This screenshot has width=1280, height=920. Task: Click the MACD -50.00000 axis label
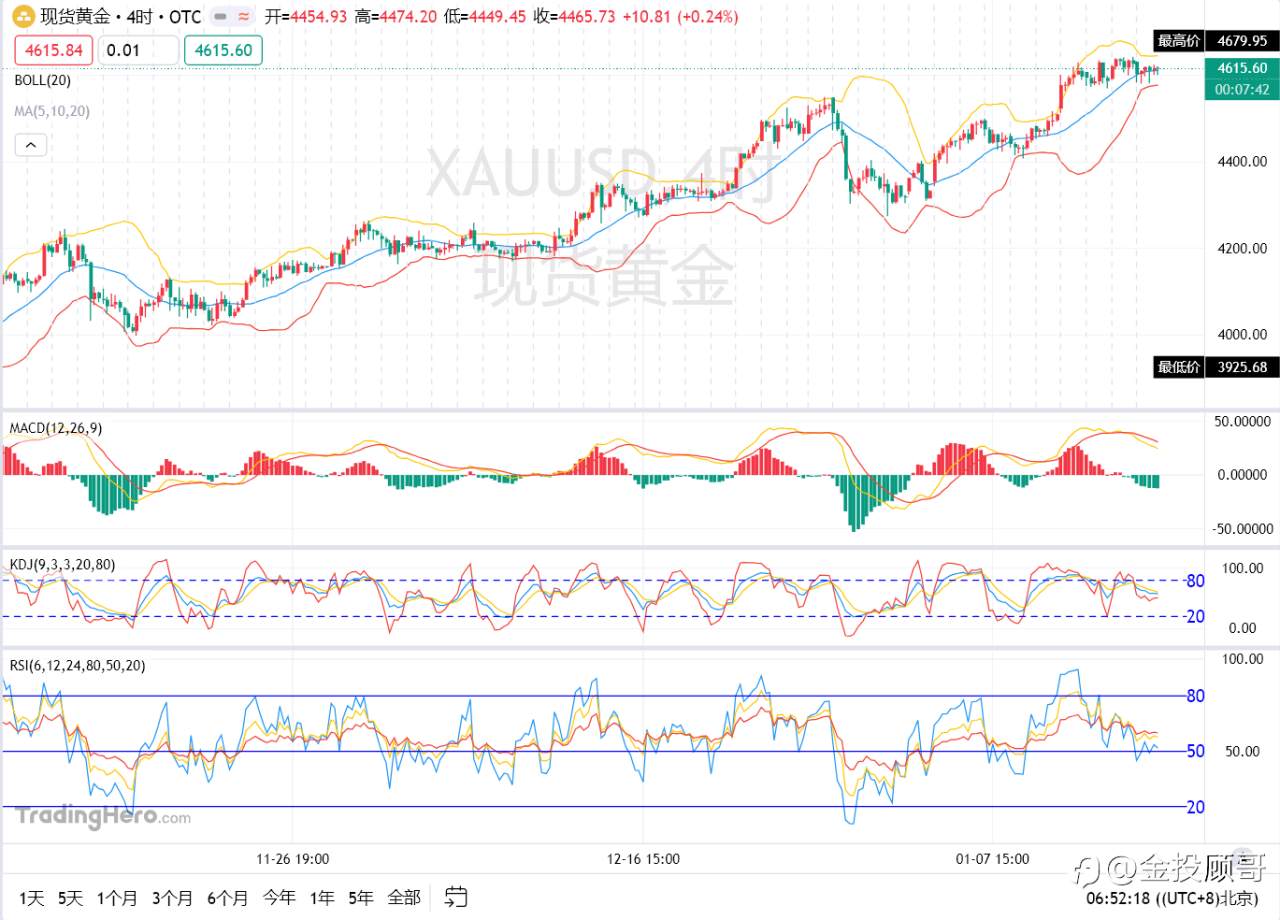pos(1241,528)
